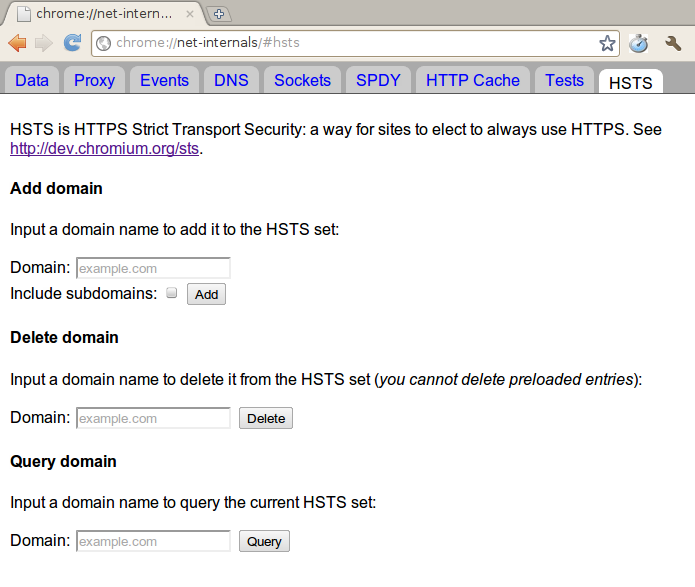Select the Events tab
The height and width of the screenshot is (587, 695).
pos(164,80)
